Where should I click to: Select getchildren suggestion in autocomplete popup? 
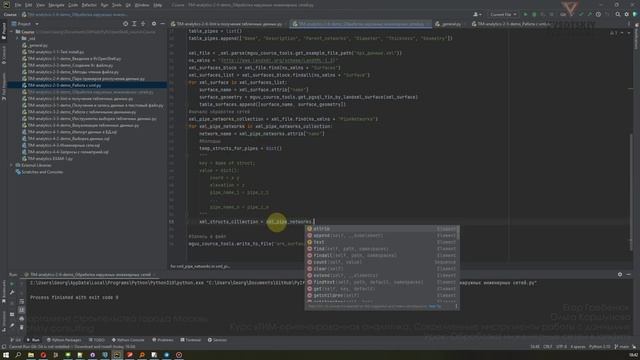(382, 295)
